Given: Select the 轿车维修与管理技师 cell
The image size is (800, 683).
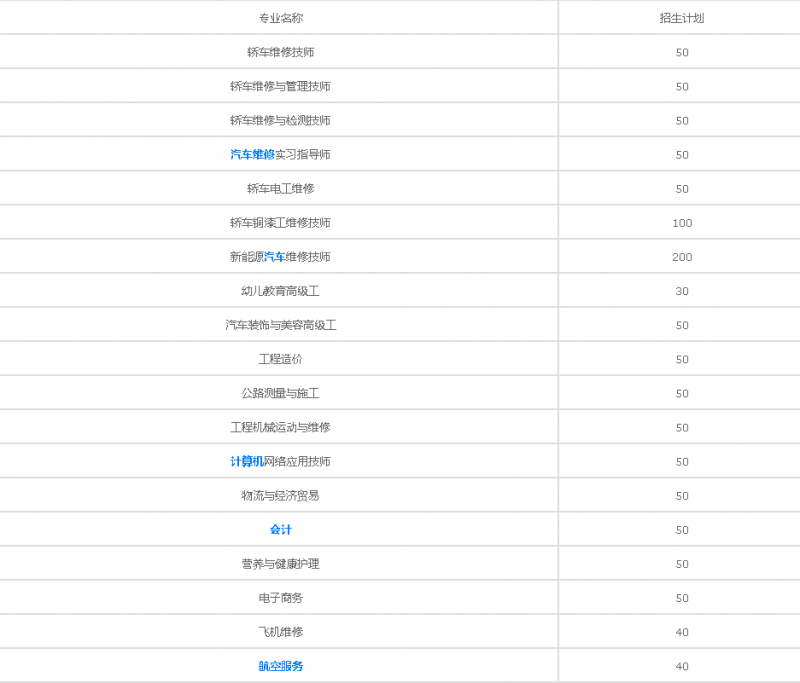Looking at the screenshot, I should (280, 86).
